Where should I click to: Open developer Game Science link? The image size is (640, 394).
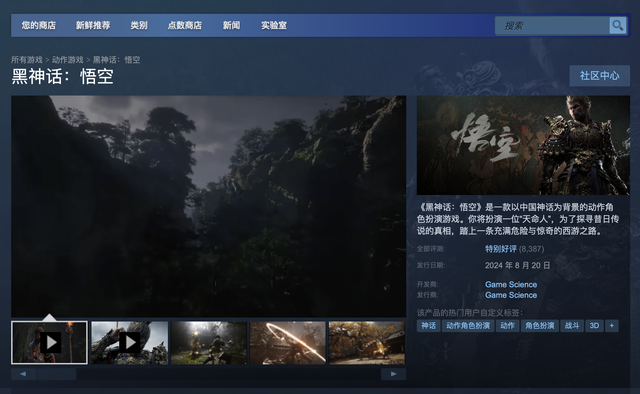point(511,285)
